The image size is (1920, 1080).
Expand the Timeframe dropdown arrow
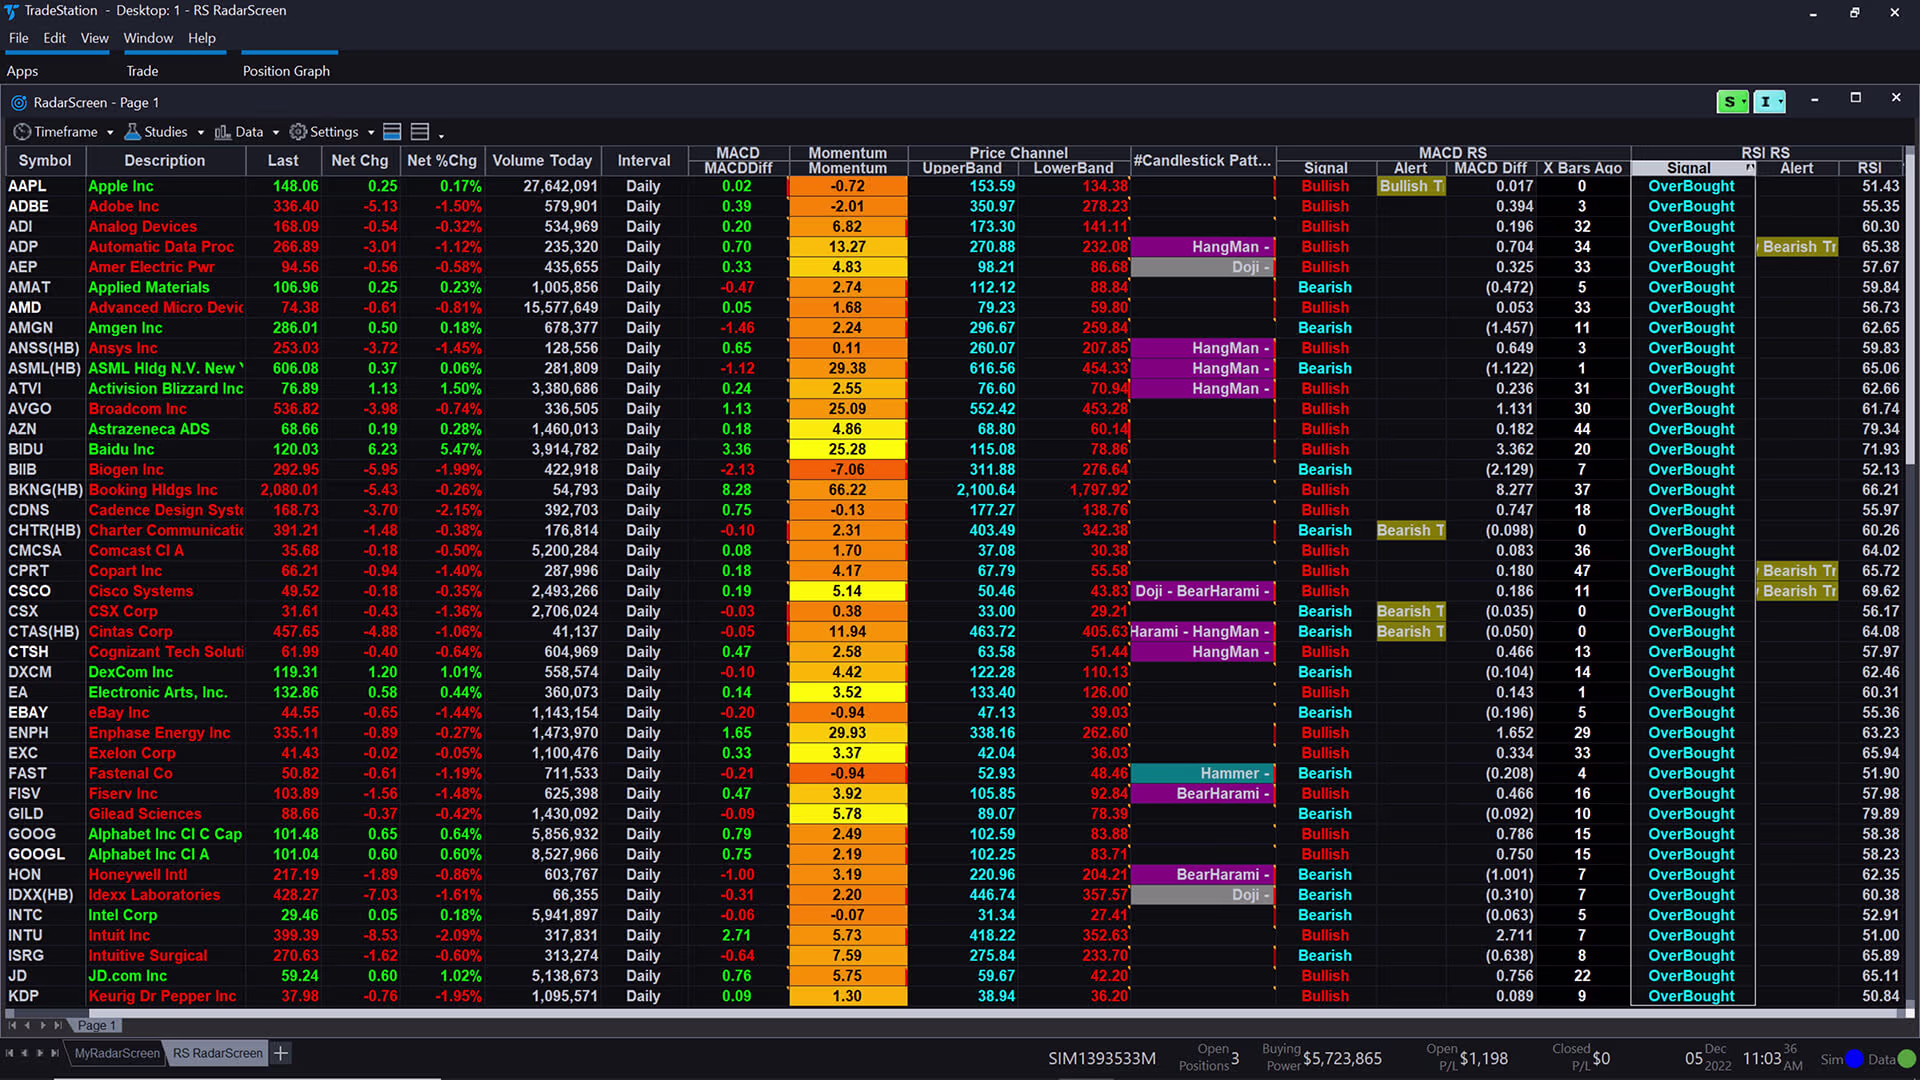pyautogui.click(x=110, y=133)
